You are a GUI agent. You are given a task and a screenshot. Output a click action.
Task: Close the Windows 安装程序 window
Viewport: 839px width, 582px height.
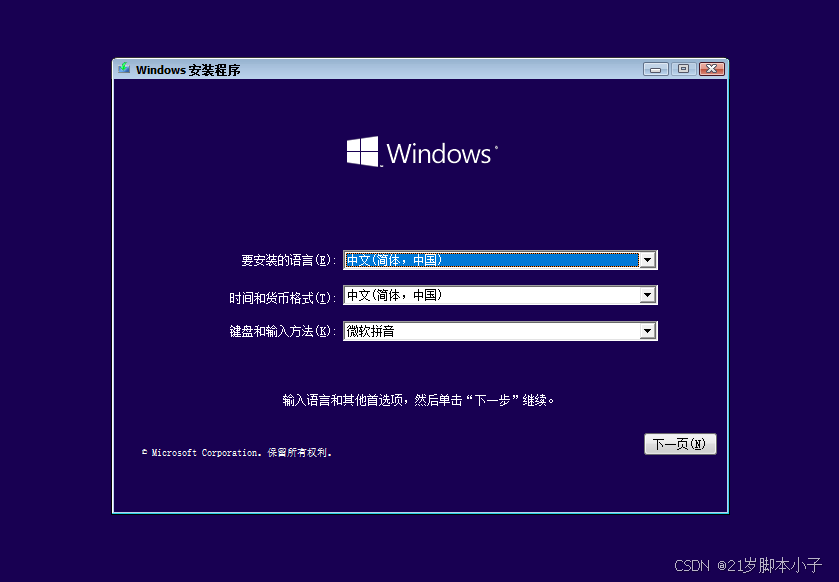(712, 69)
